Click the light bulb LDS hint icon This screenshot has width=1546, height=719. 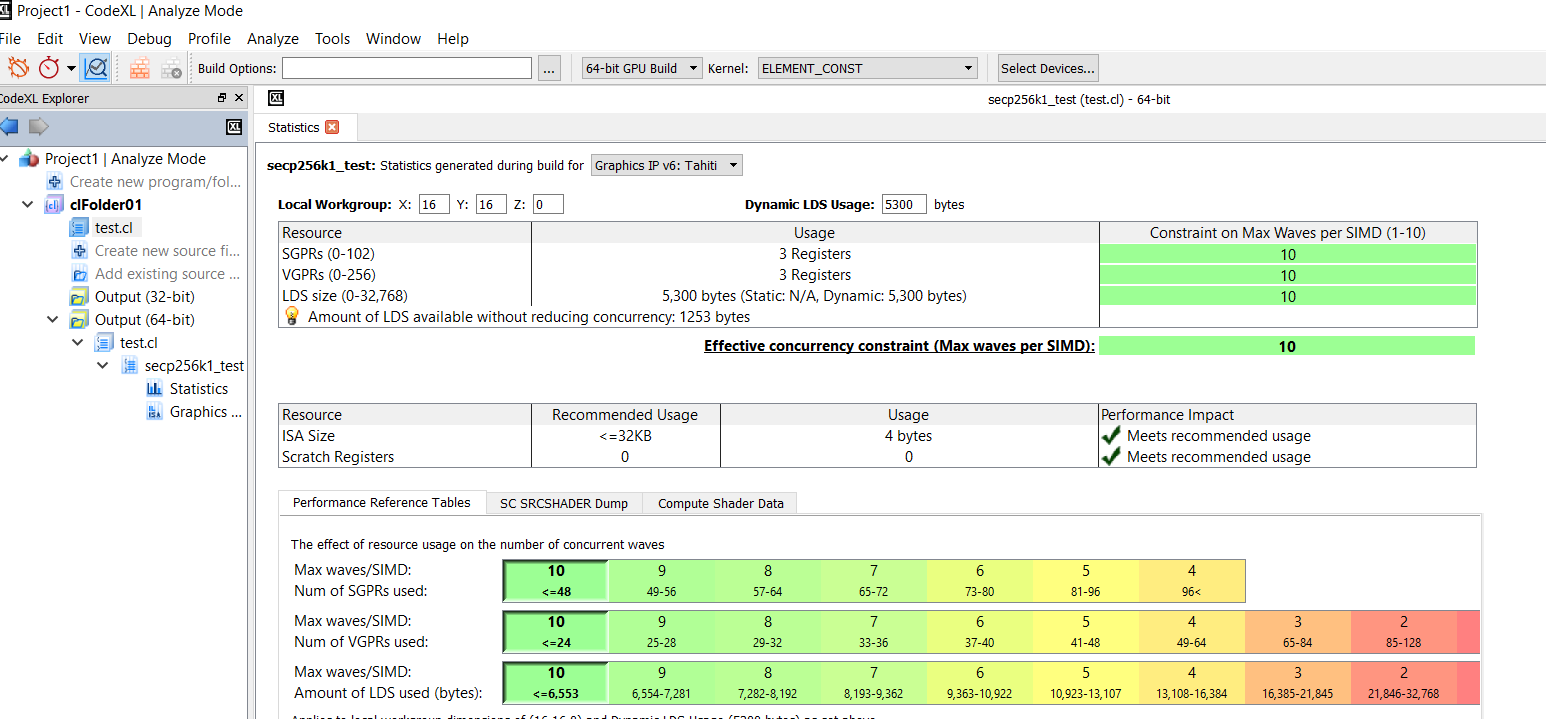click(x=292, y=316)
